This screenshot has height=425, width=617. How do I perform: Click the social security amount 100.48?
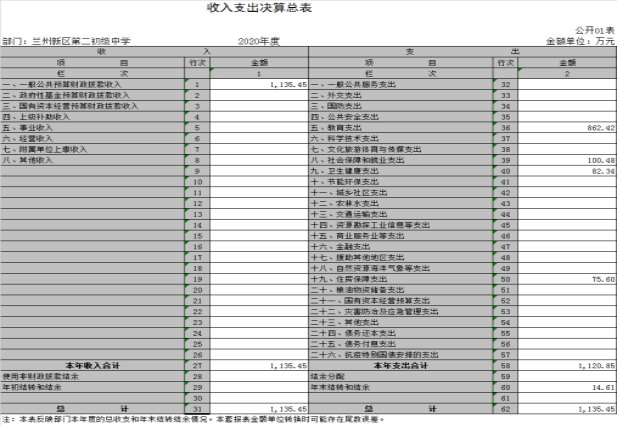coord(594,160)
